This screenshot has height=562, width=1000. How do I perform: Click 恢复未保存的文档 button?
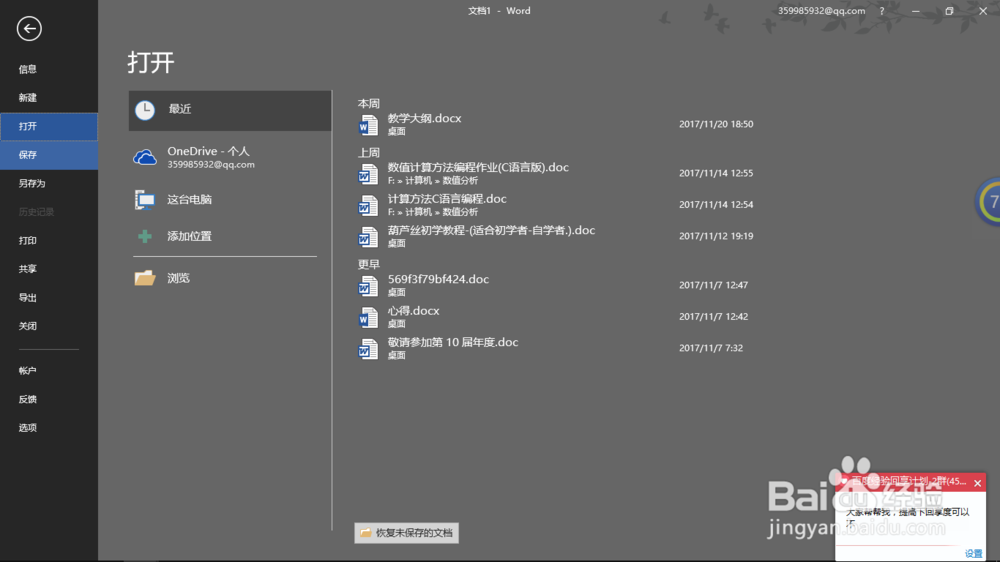pos(406,533)
